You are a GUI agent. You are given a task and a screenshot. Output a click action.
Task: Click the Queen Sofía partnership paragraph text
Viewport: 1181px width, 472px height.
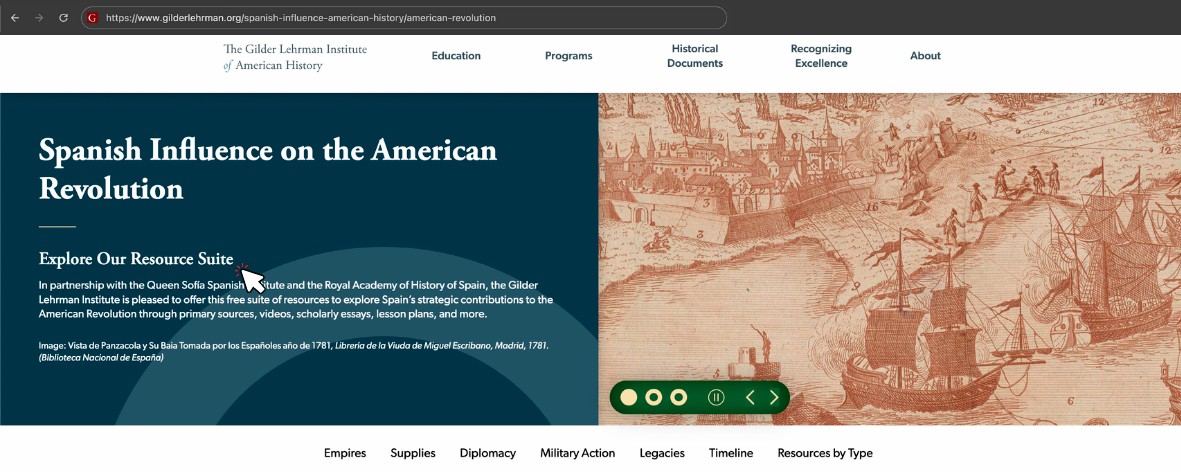[296, 300]
